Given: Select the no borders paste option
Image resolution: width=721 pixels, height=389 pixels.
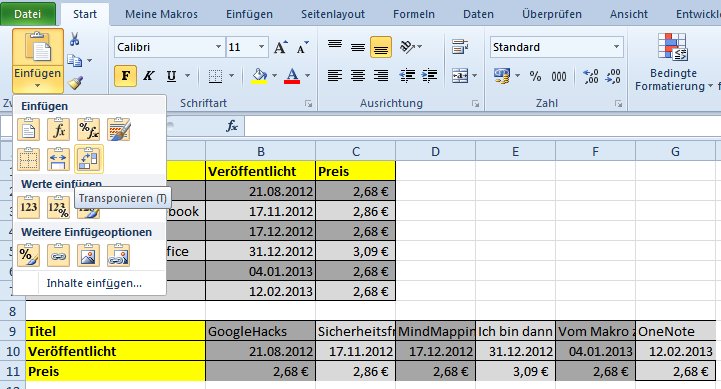Looking at the screenshot, I should [29, 159].
